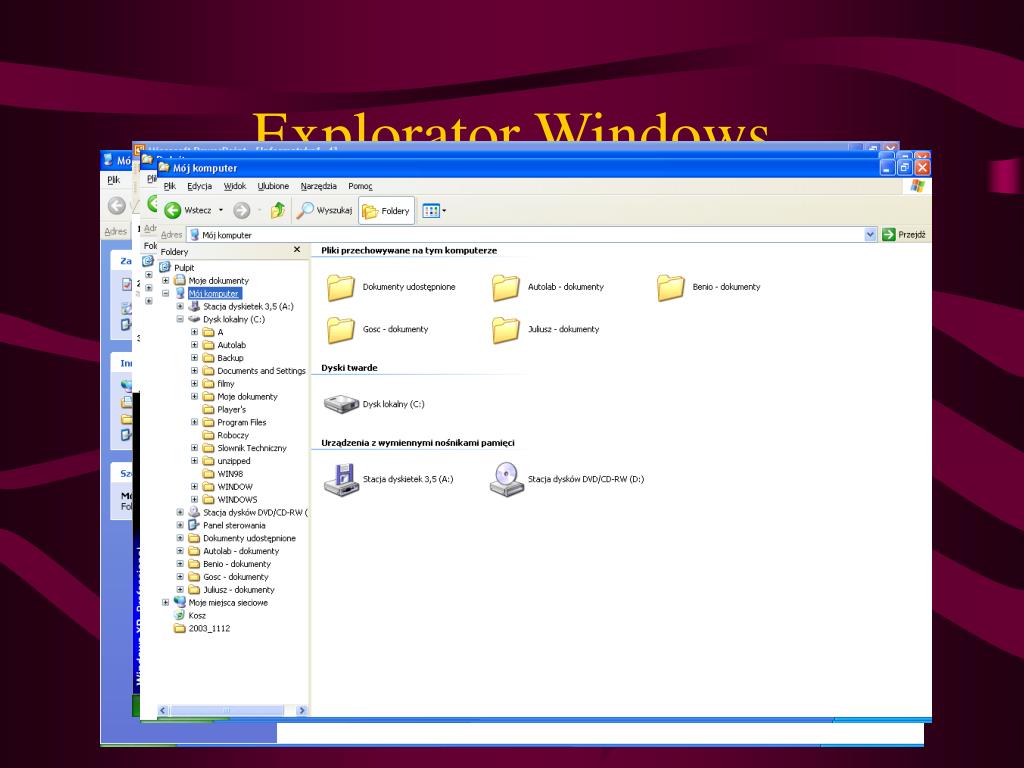Image resolution: width=1024 pixels, height=768 pixels.
Task: Close the Foldery pane with X
Action: (x=297, y=249)
